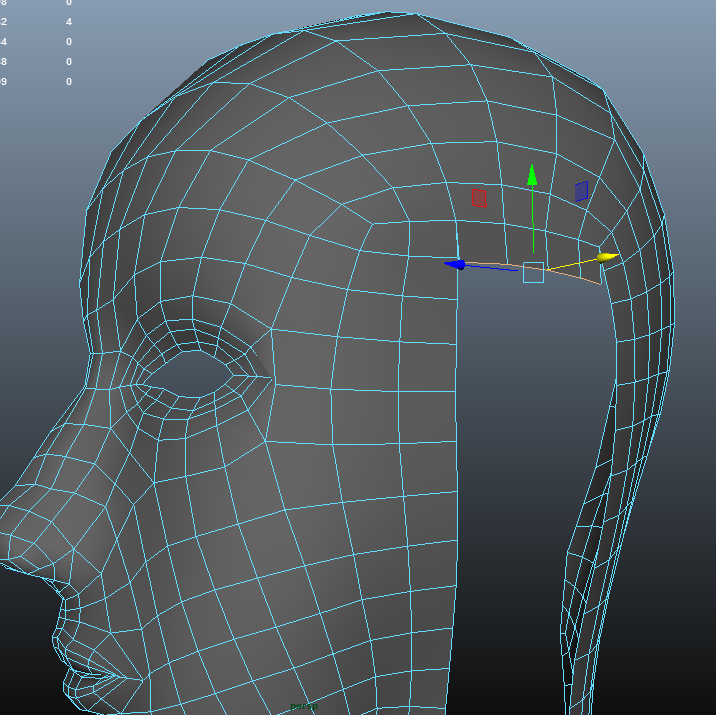Select the blue plane handle of manipulator

581,191
